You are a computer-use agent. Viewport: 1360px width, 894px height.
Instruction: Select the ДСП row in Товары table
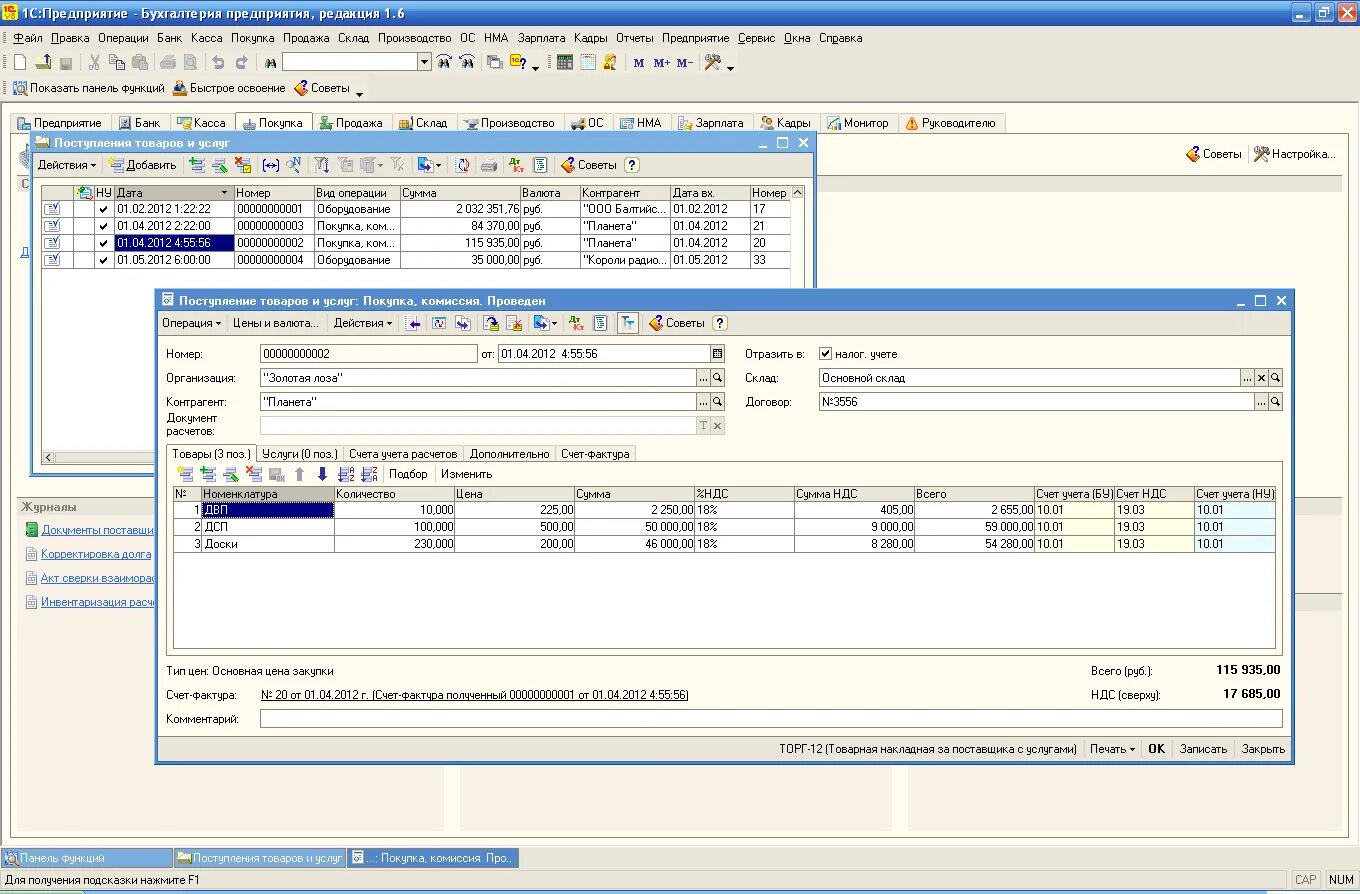pos(724,527)
